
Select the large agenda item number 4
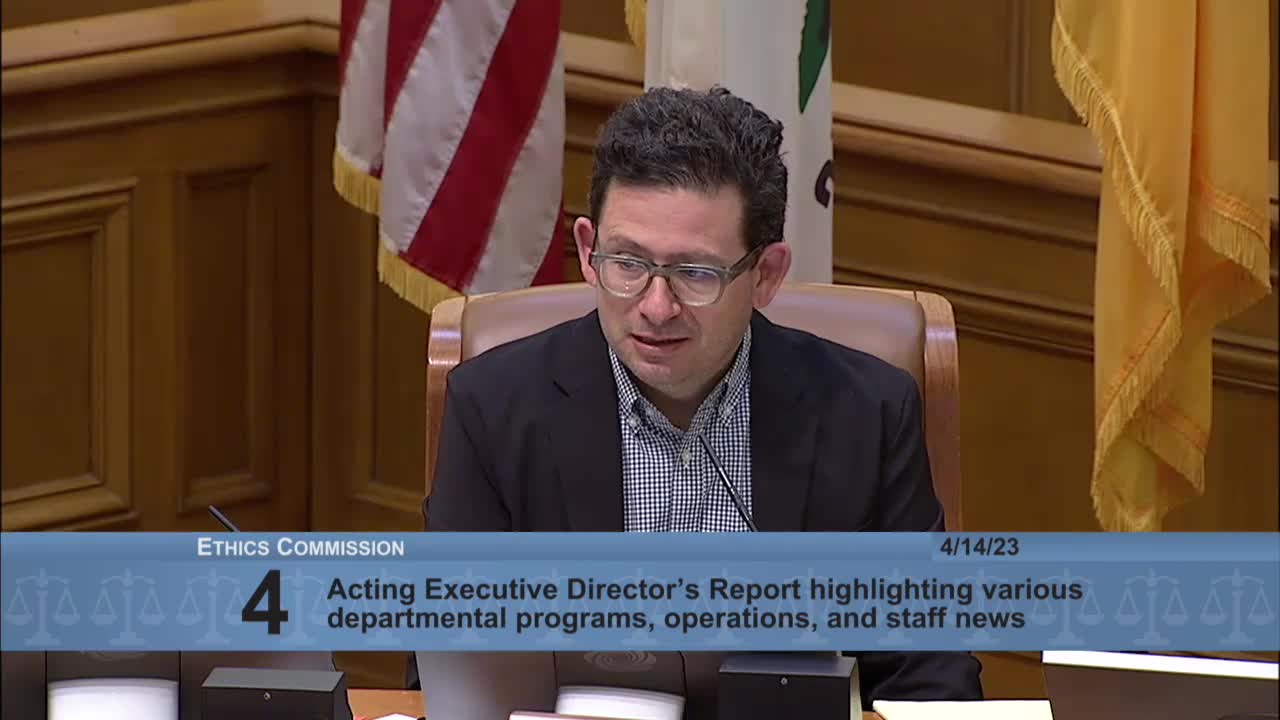click(x=263, y=600)
